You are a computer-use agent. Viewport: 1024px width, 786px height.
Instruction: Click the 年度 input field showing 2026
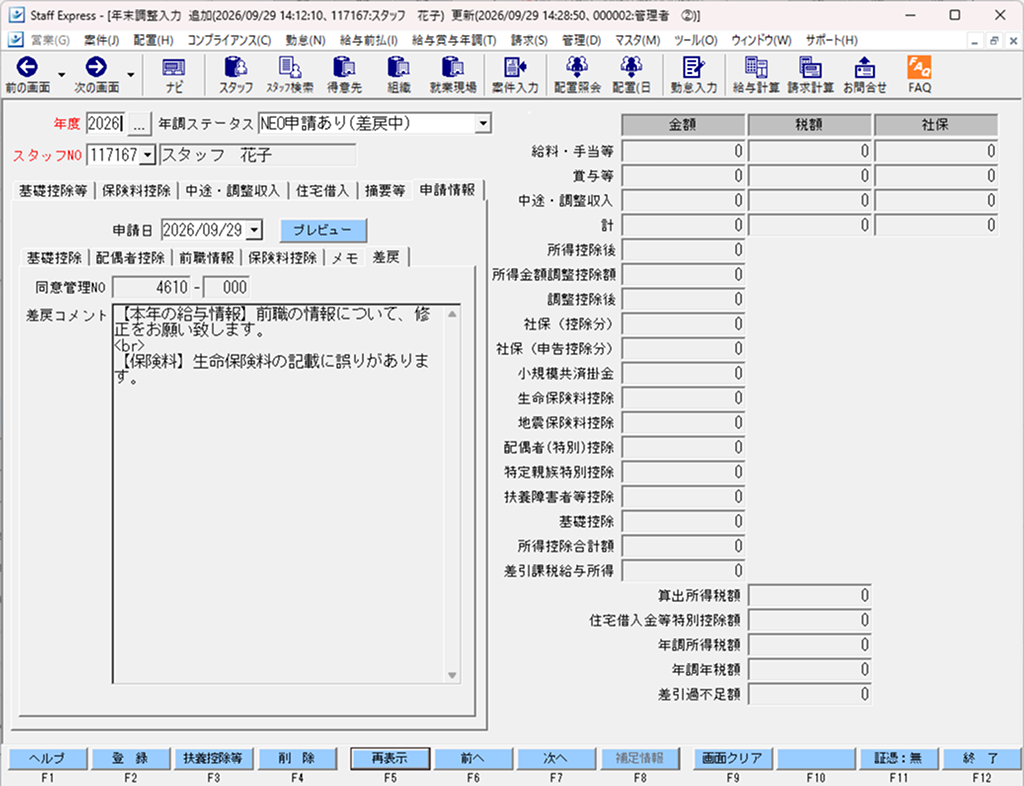click(x=106, y=123)
